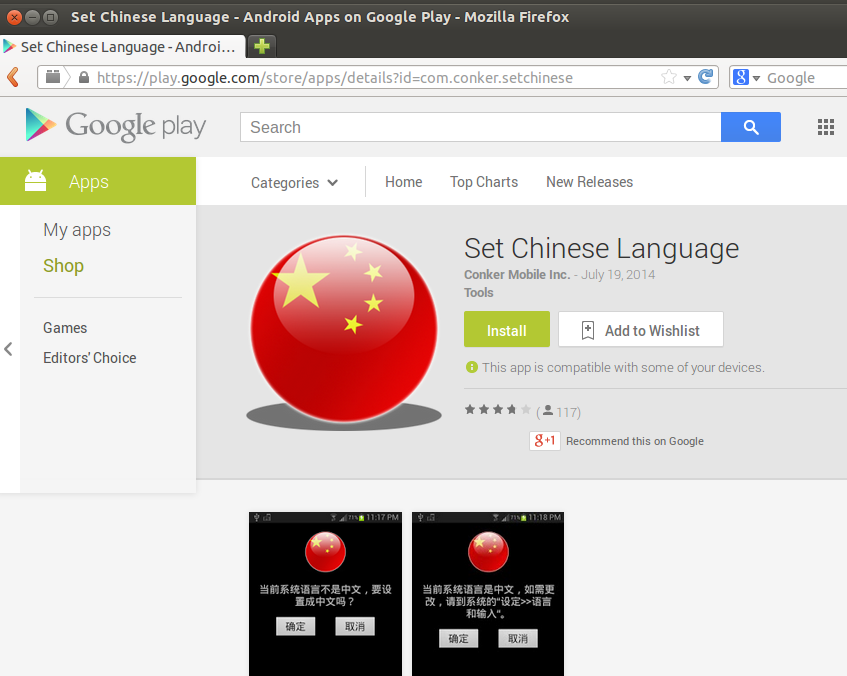
Task: Bookmark page with the star icon
Action: tap(669, 77)
